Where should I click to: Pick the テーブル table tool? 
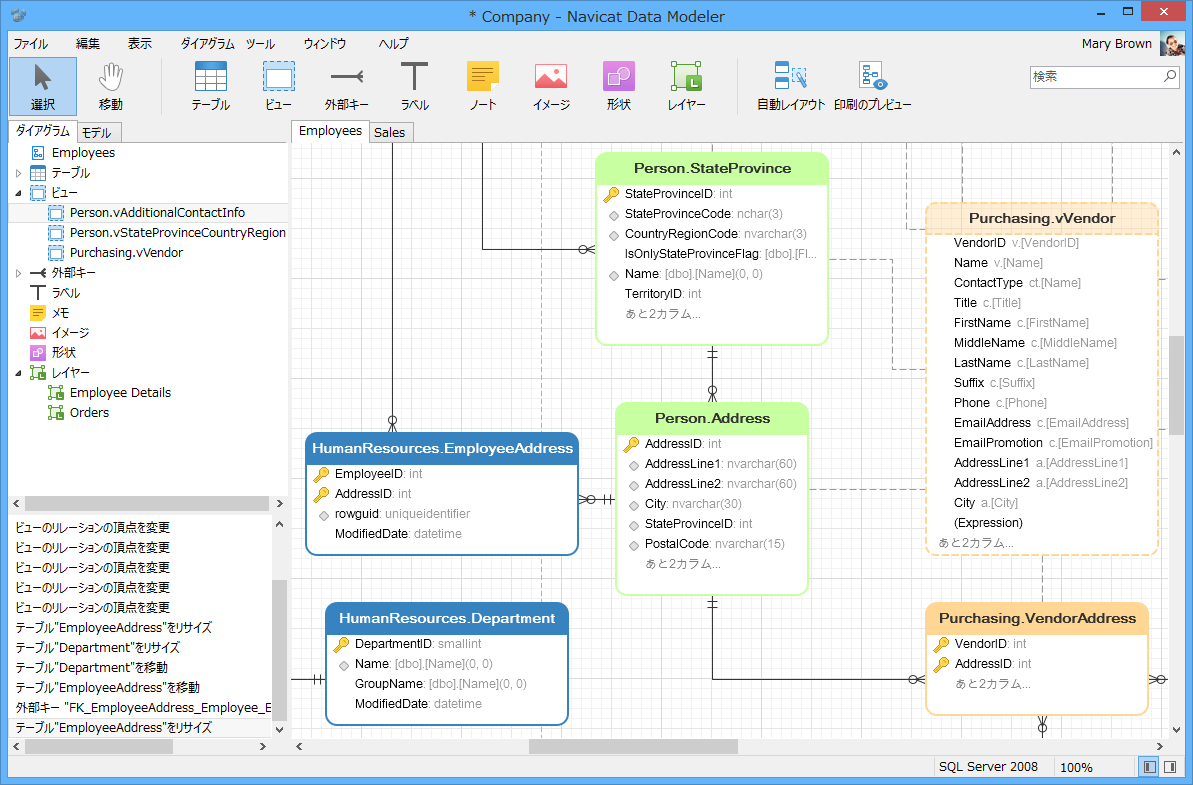[211, 87]
